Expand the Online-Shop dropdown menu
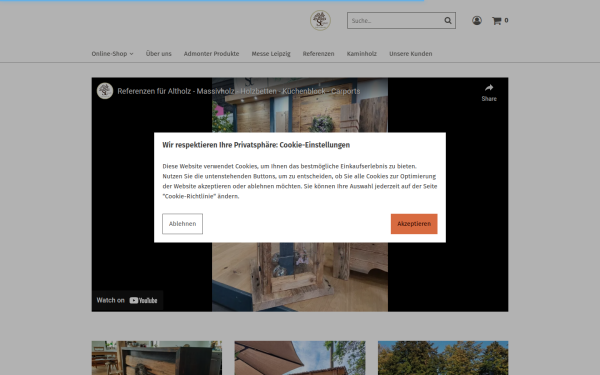Image resolution: width=600 pixels, height=375 pixels. 112,54
